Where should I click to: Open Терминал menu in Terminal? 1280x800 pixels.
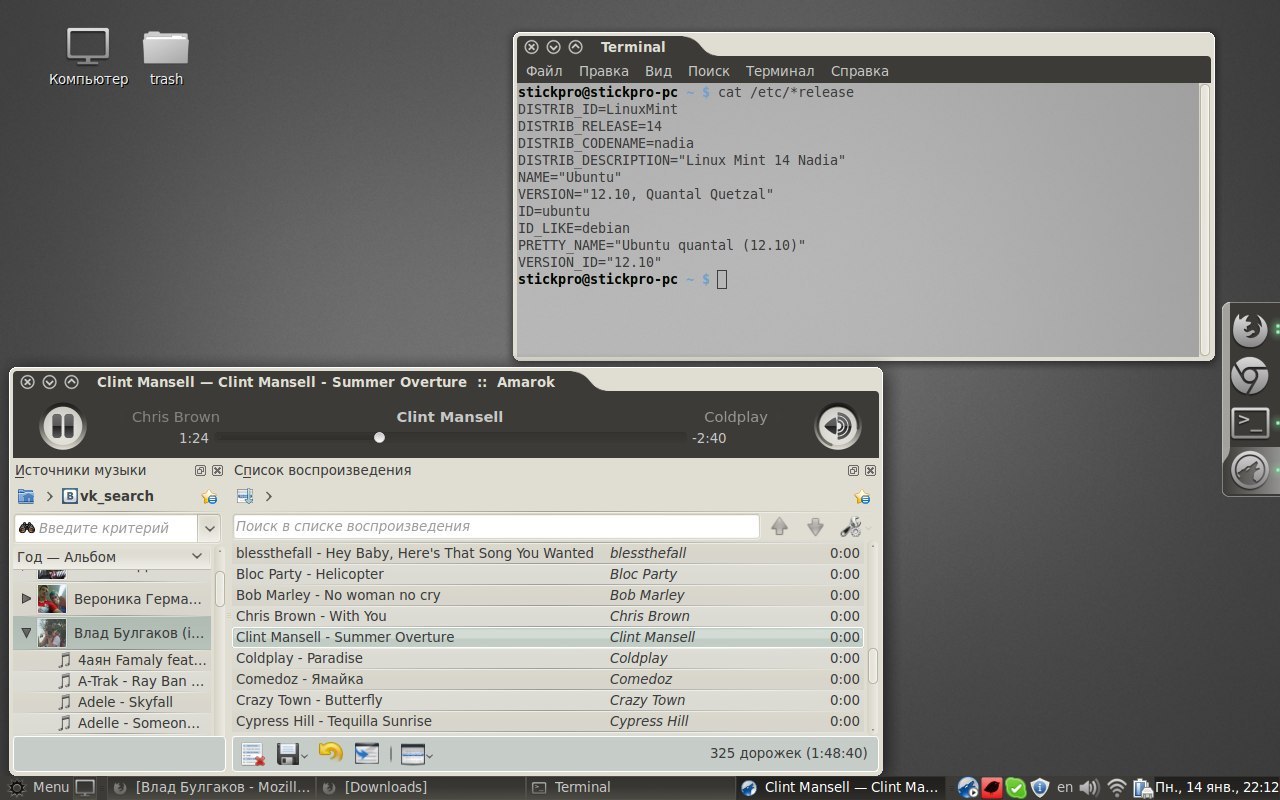[780, 71]
